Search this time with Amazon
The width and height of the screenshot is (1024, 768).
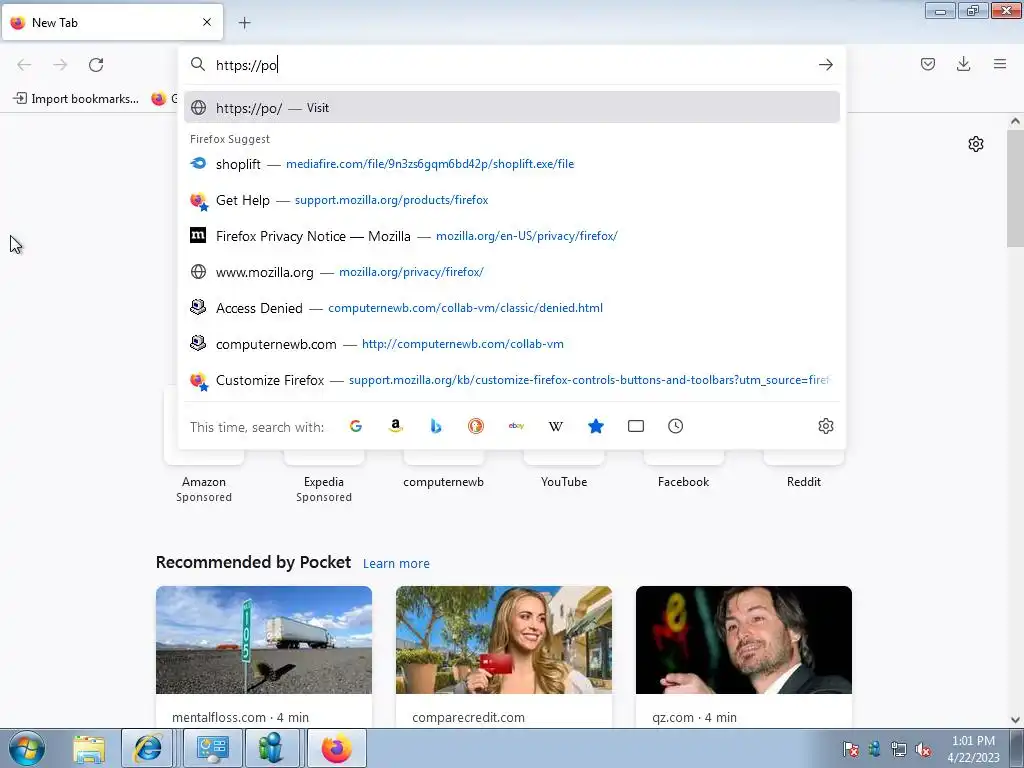tap(396, 426)
